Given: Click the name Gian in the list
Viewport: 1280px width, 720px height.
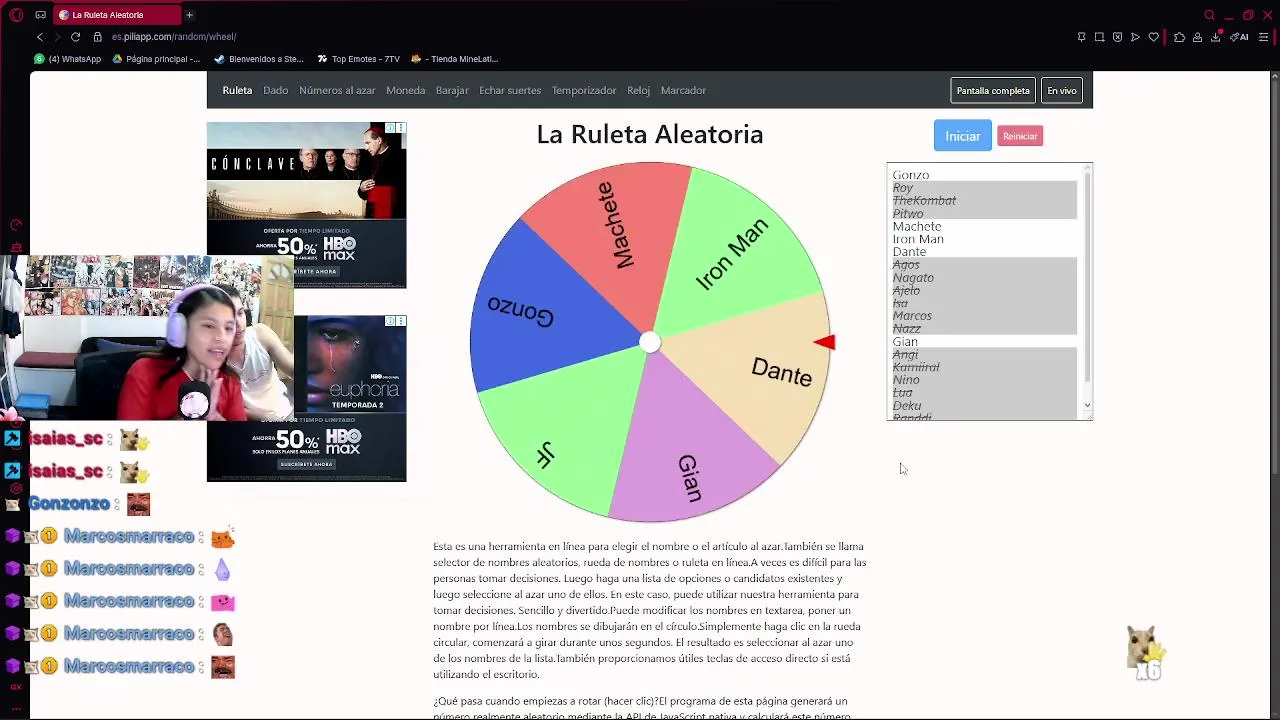Looking at the screenshot, I should (x=905, y=342).
